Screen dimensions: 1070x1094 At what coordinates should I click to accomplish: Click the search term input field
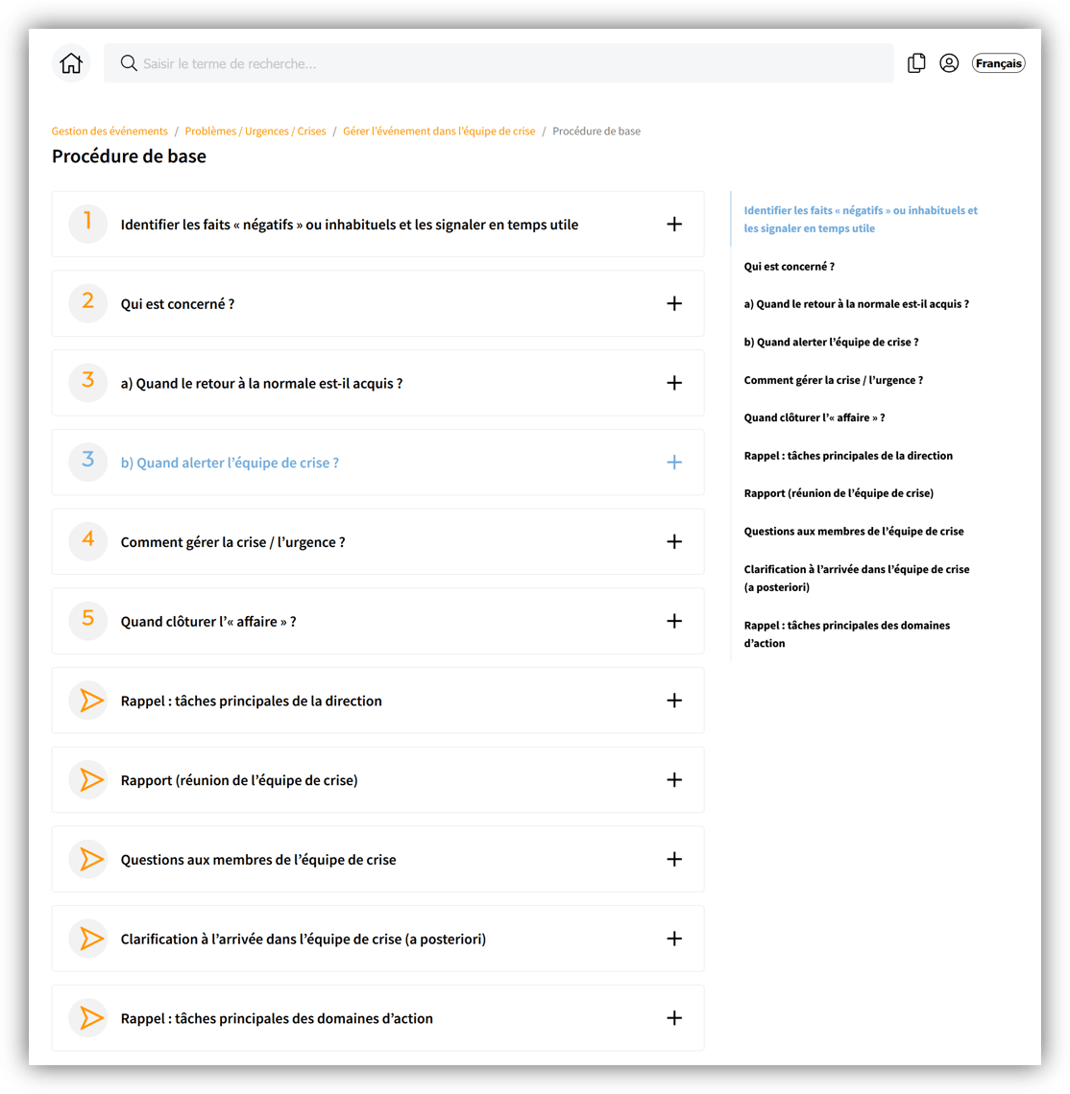[500, 64]
